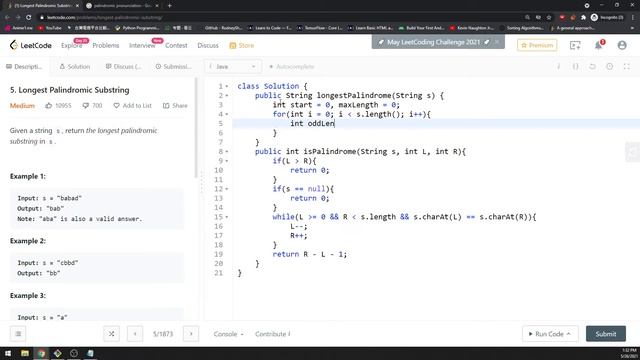Screen dimensions: 640x360
Task: Click the Medium difficulty label
Action: tap(22, 106)
